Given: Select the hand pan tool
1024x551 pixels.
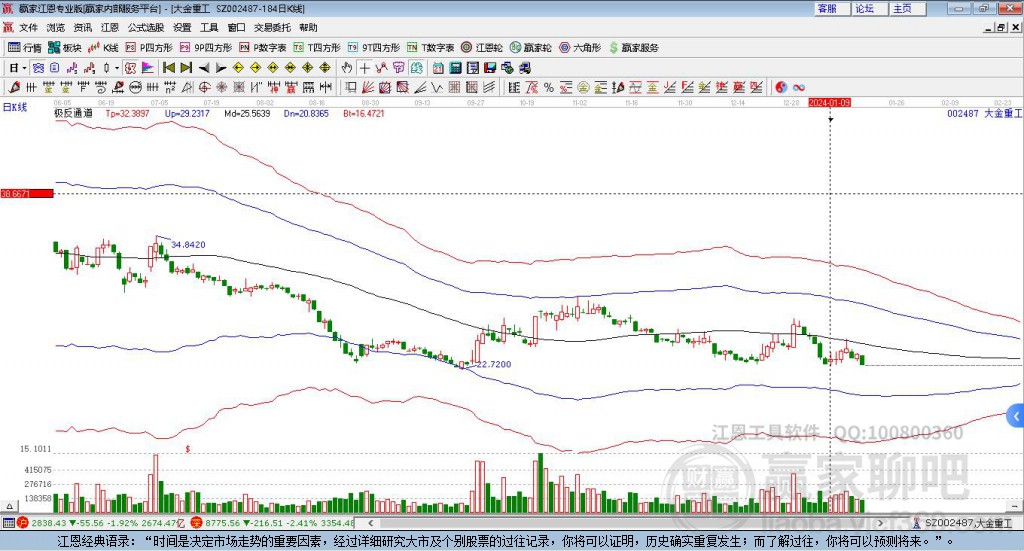Looking at the screenshot, I should (347, 68).
